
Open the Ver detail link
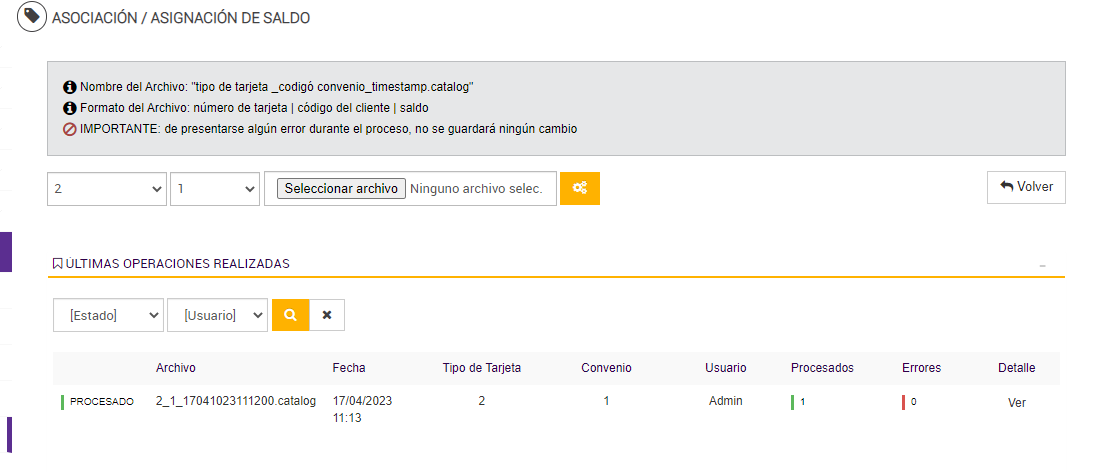tap(1017, 403)
